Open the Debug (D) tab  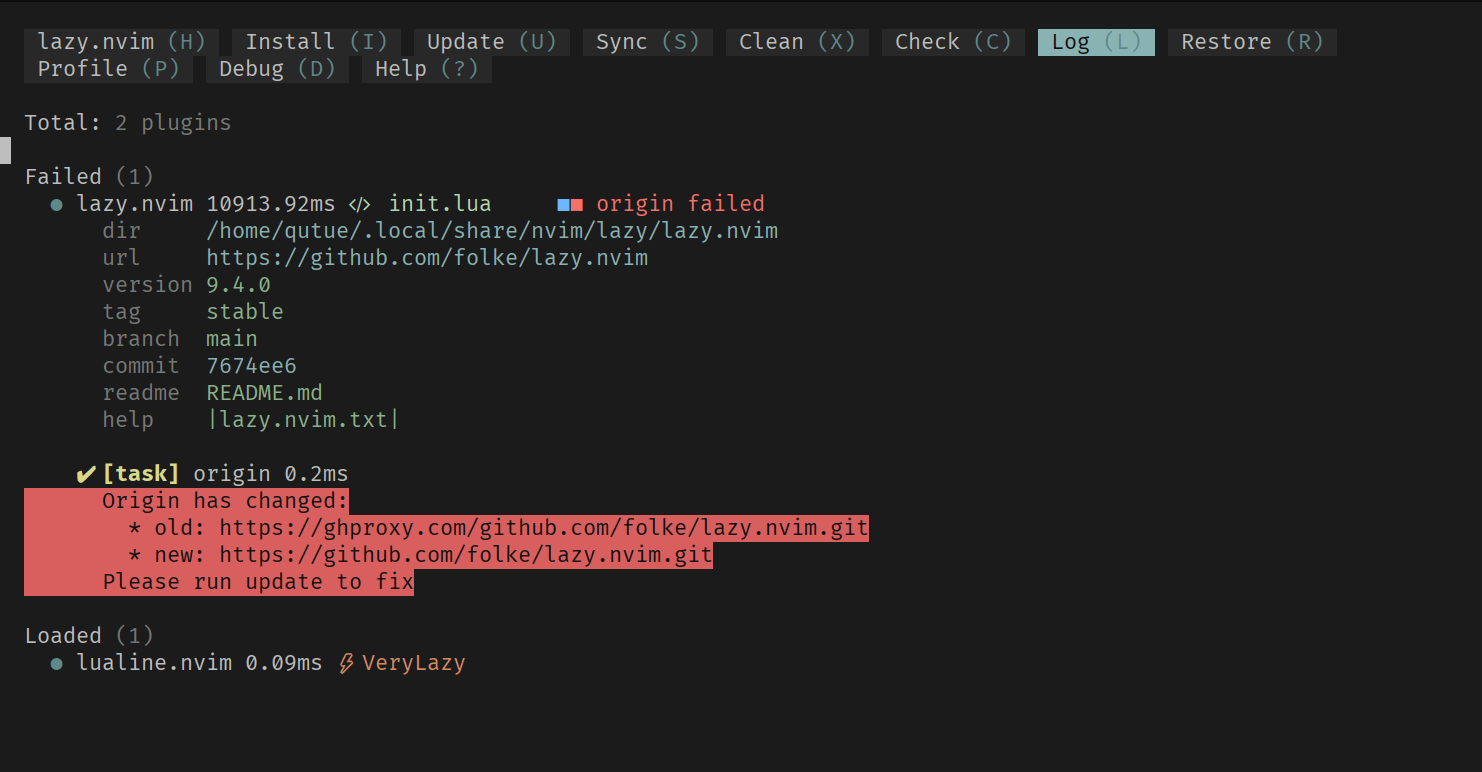tap(277, 69)
